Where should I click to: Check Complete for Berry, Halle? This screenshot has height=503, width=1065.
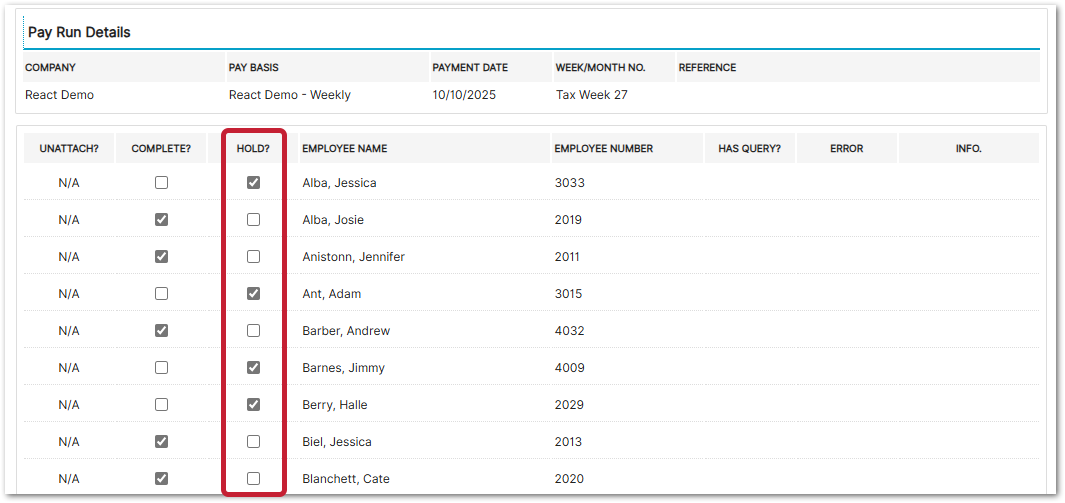pyautogui.click(x=162, y=405)
